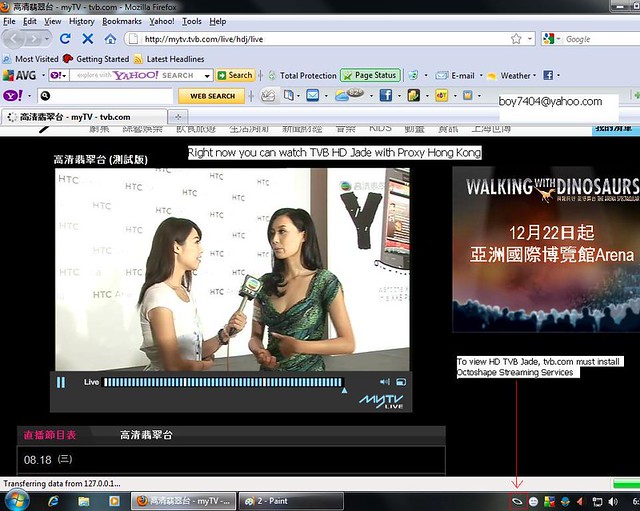Click the Facebook icon in AVG toolbar

548,75
